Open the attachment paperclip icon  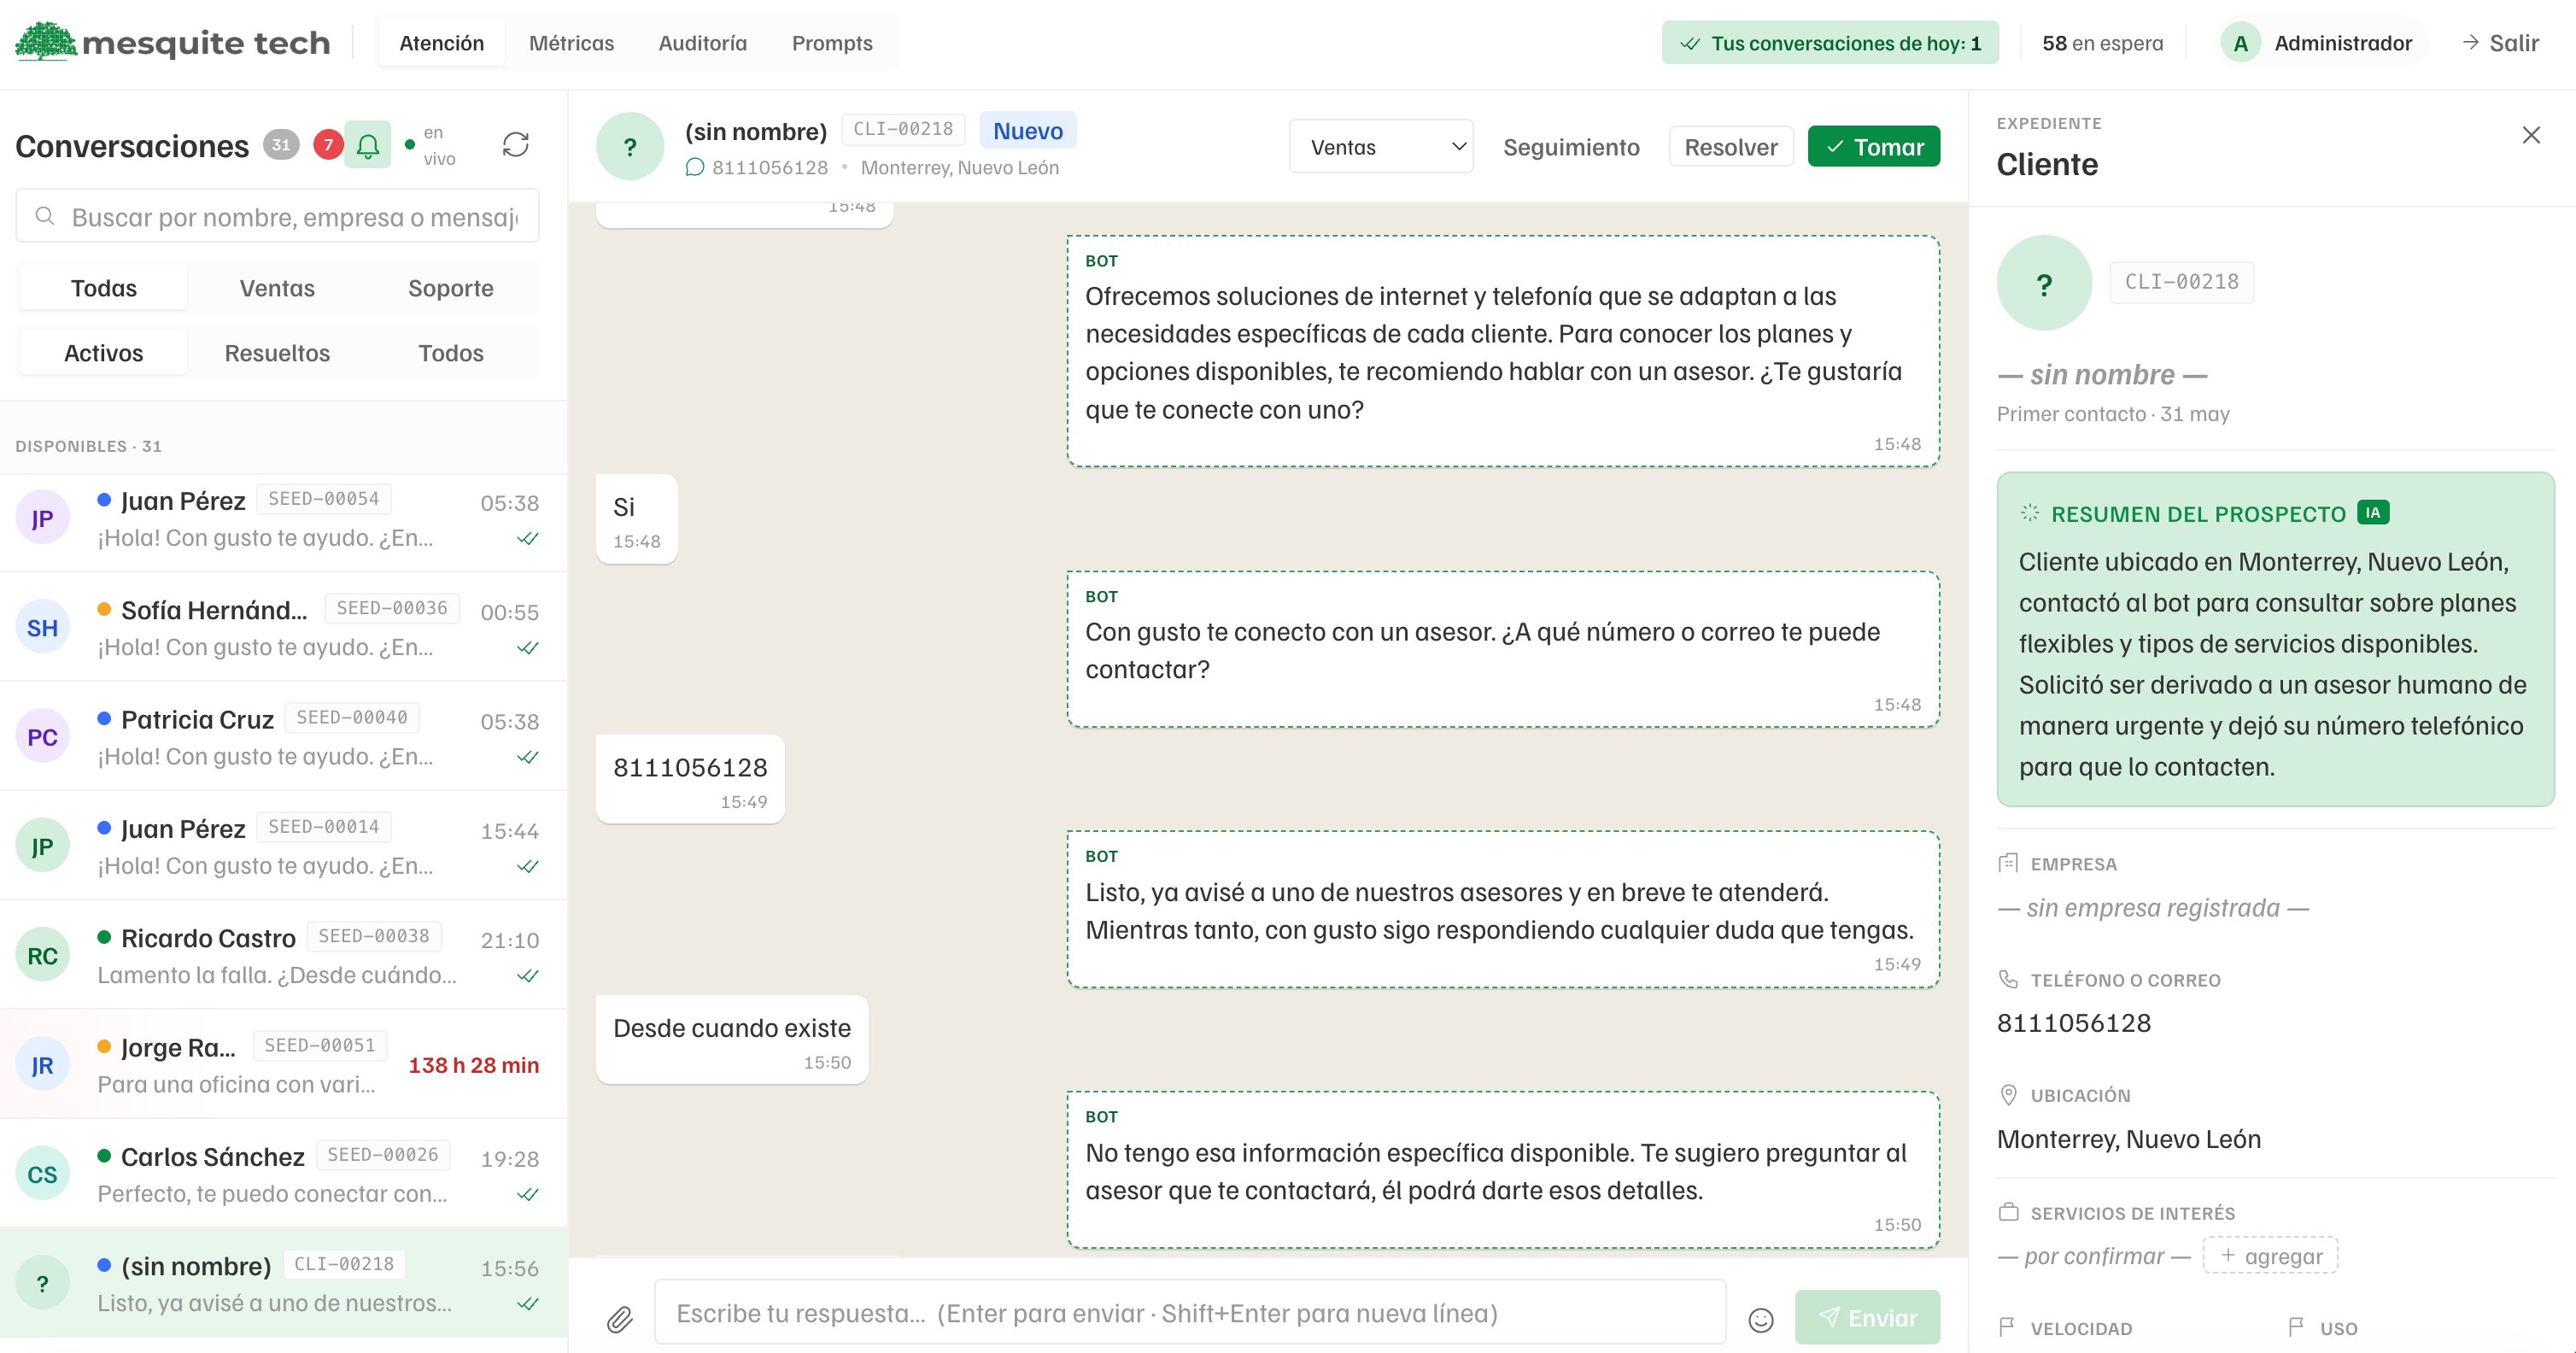tap(620, 1320)
